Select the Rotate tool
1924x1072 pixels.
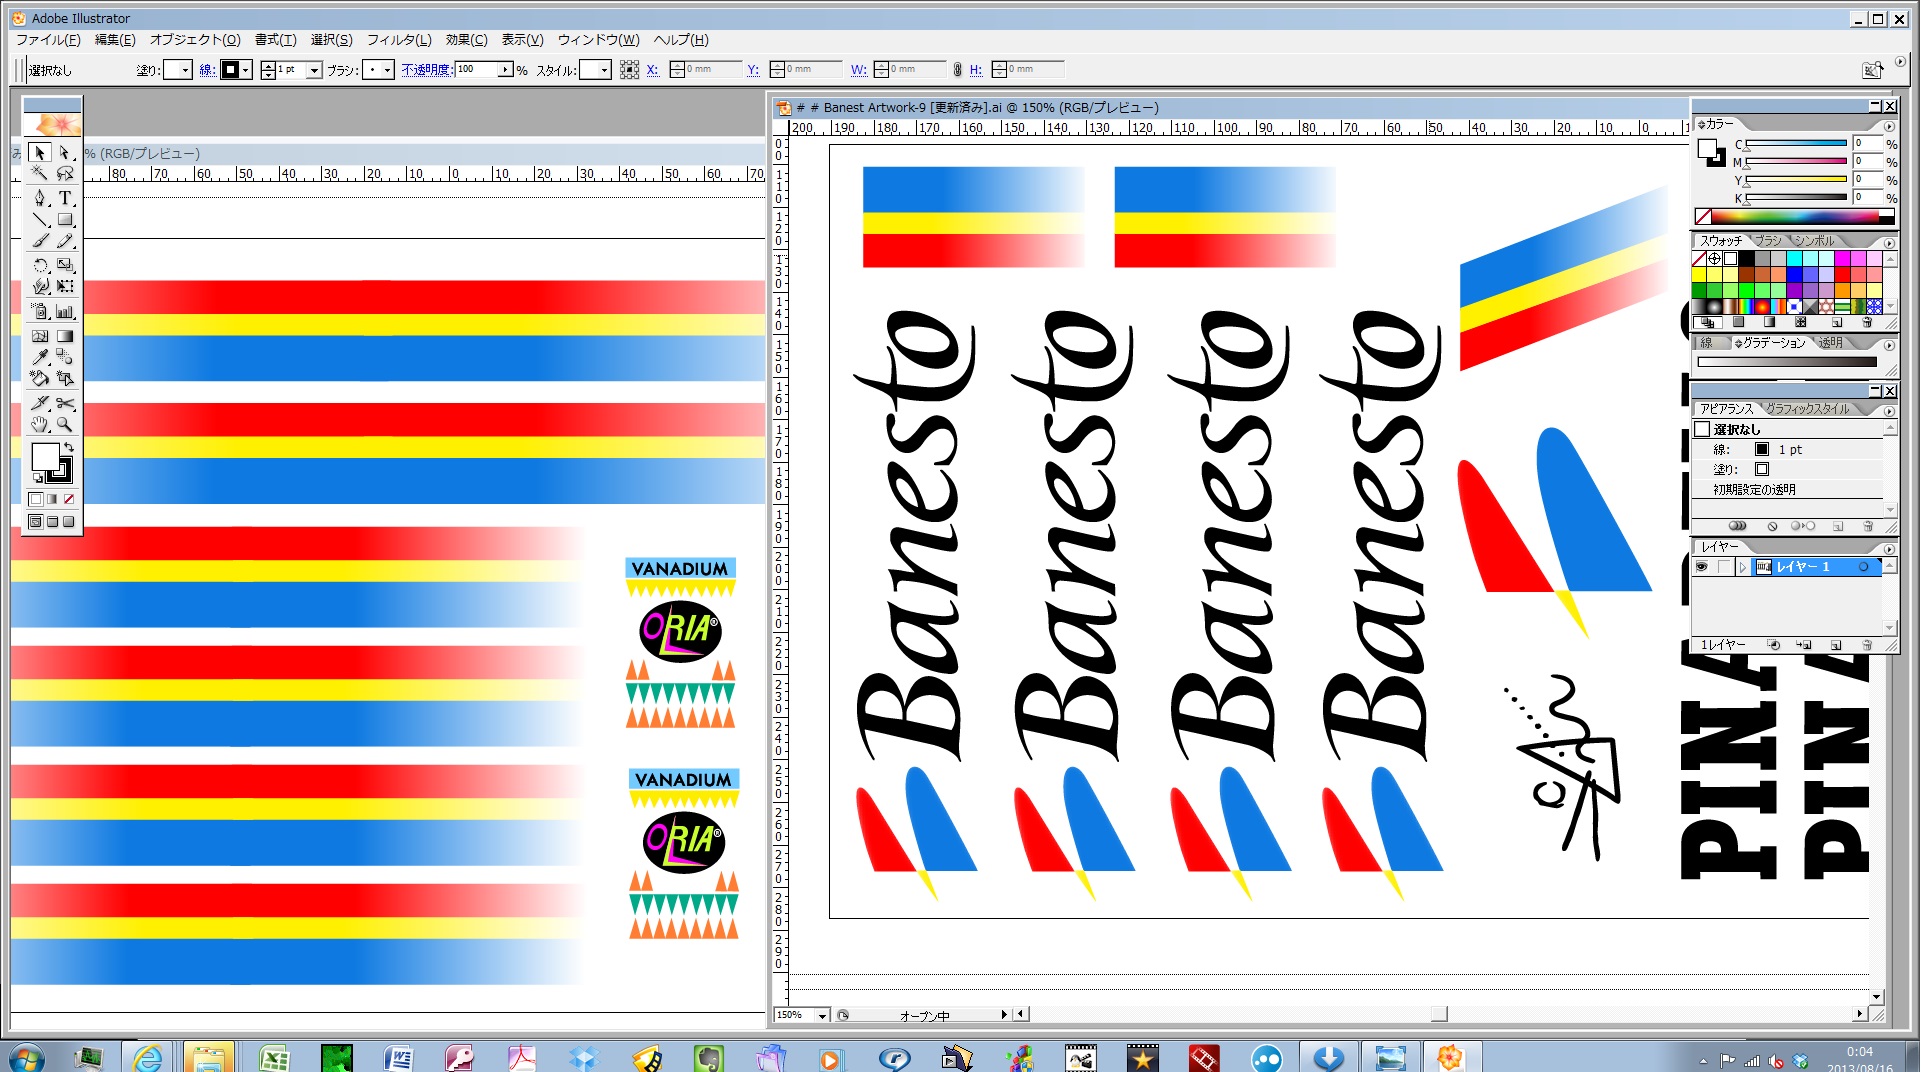pyautogui.click(x=39, y=265)
